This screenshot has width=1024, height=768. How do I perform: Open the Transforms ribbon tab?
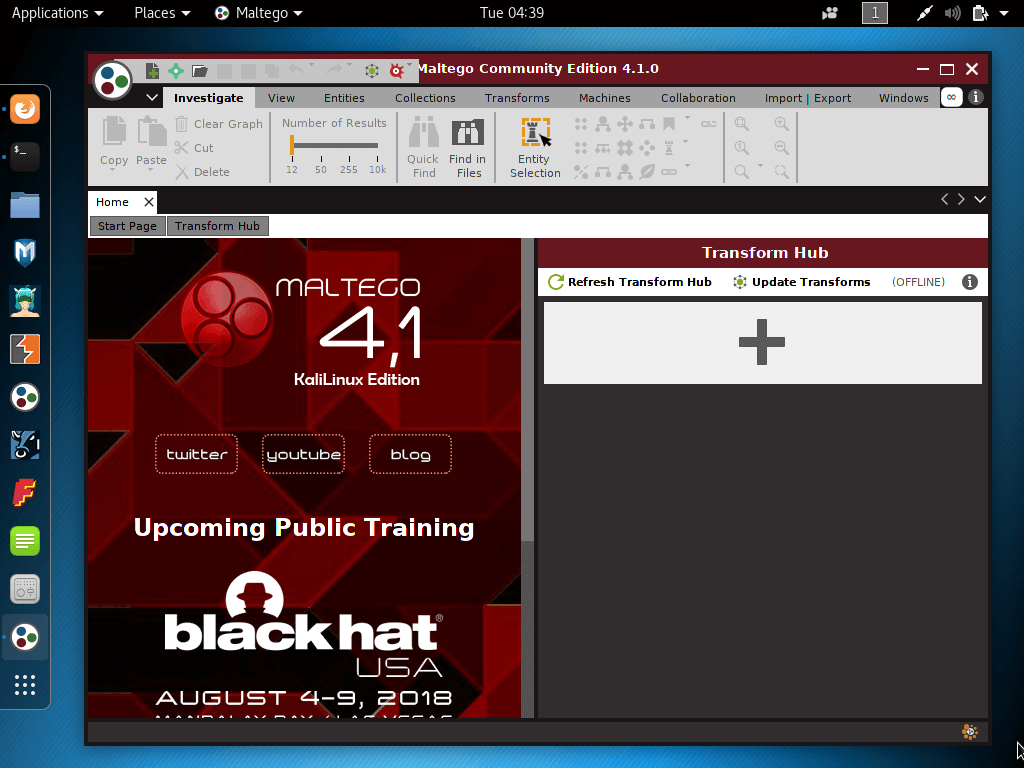pos(517,98)
